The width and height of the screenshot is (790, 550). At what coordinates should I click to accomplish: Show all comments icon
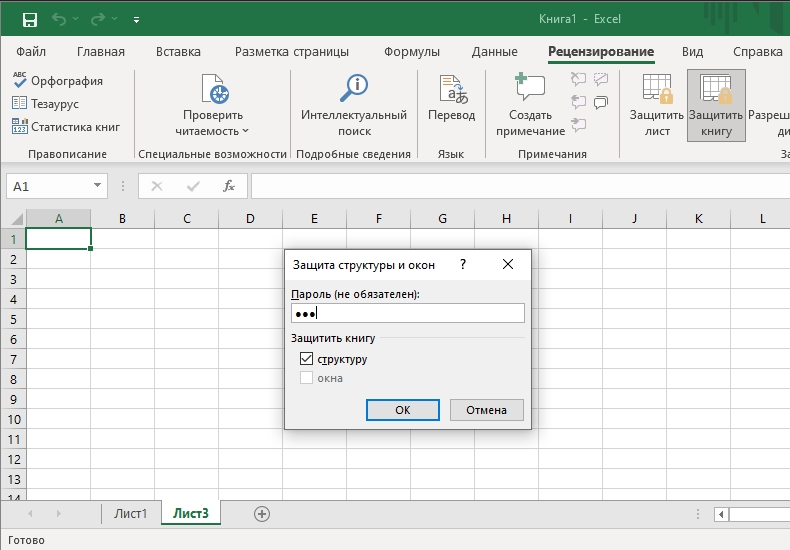pos(601,103)
